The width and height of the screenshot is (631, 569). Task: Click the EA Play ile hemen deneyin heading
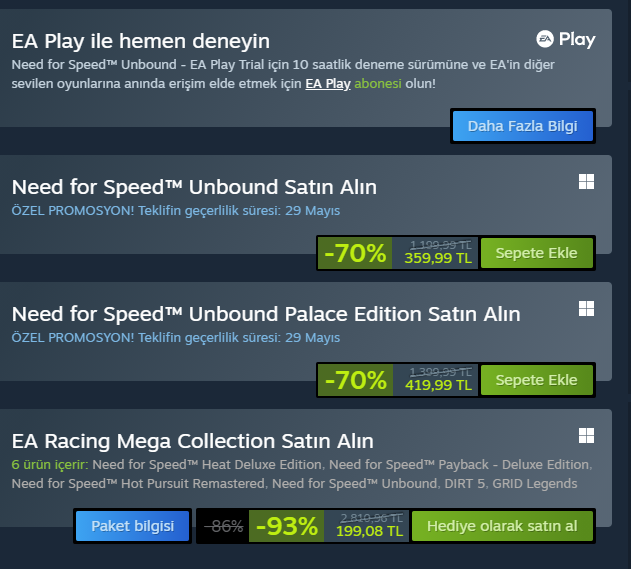coord(141,41)
